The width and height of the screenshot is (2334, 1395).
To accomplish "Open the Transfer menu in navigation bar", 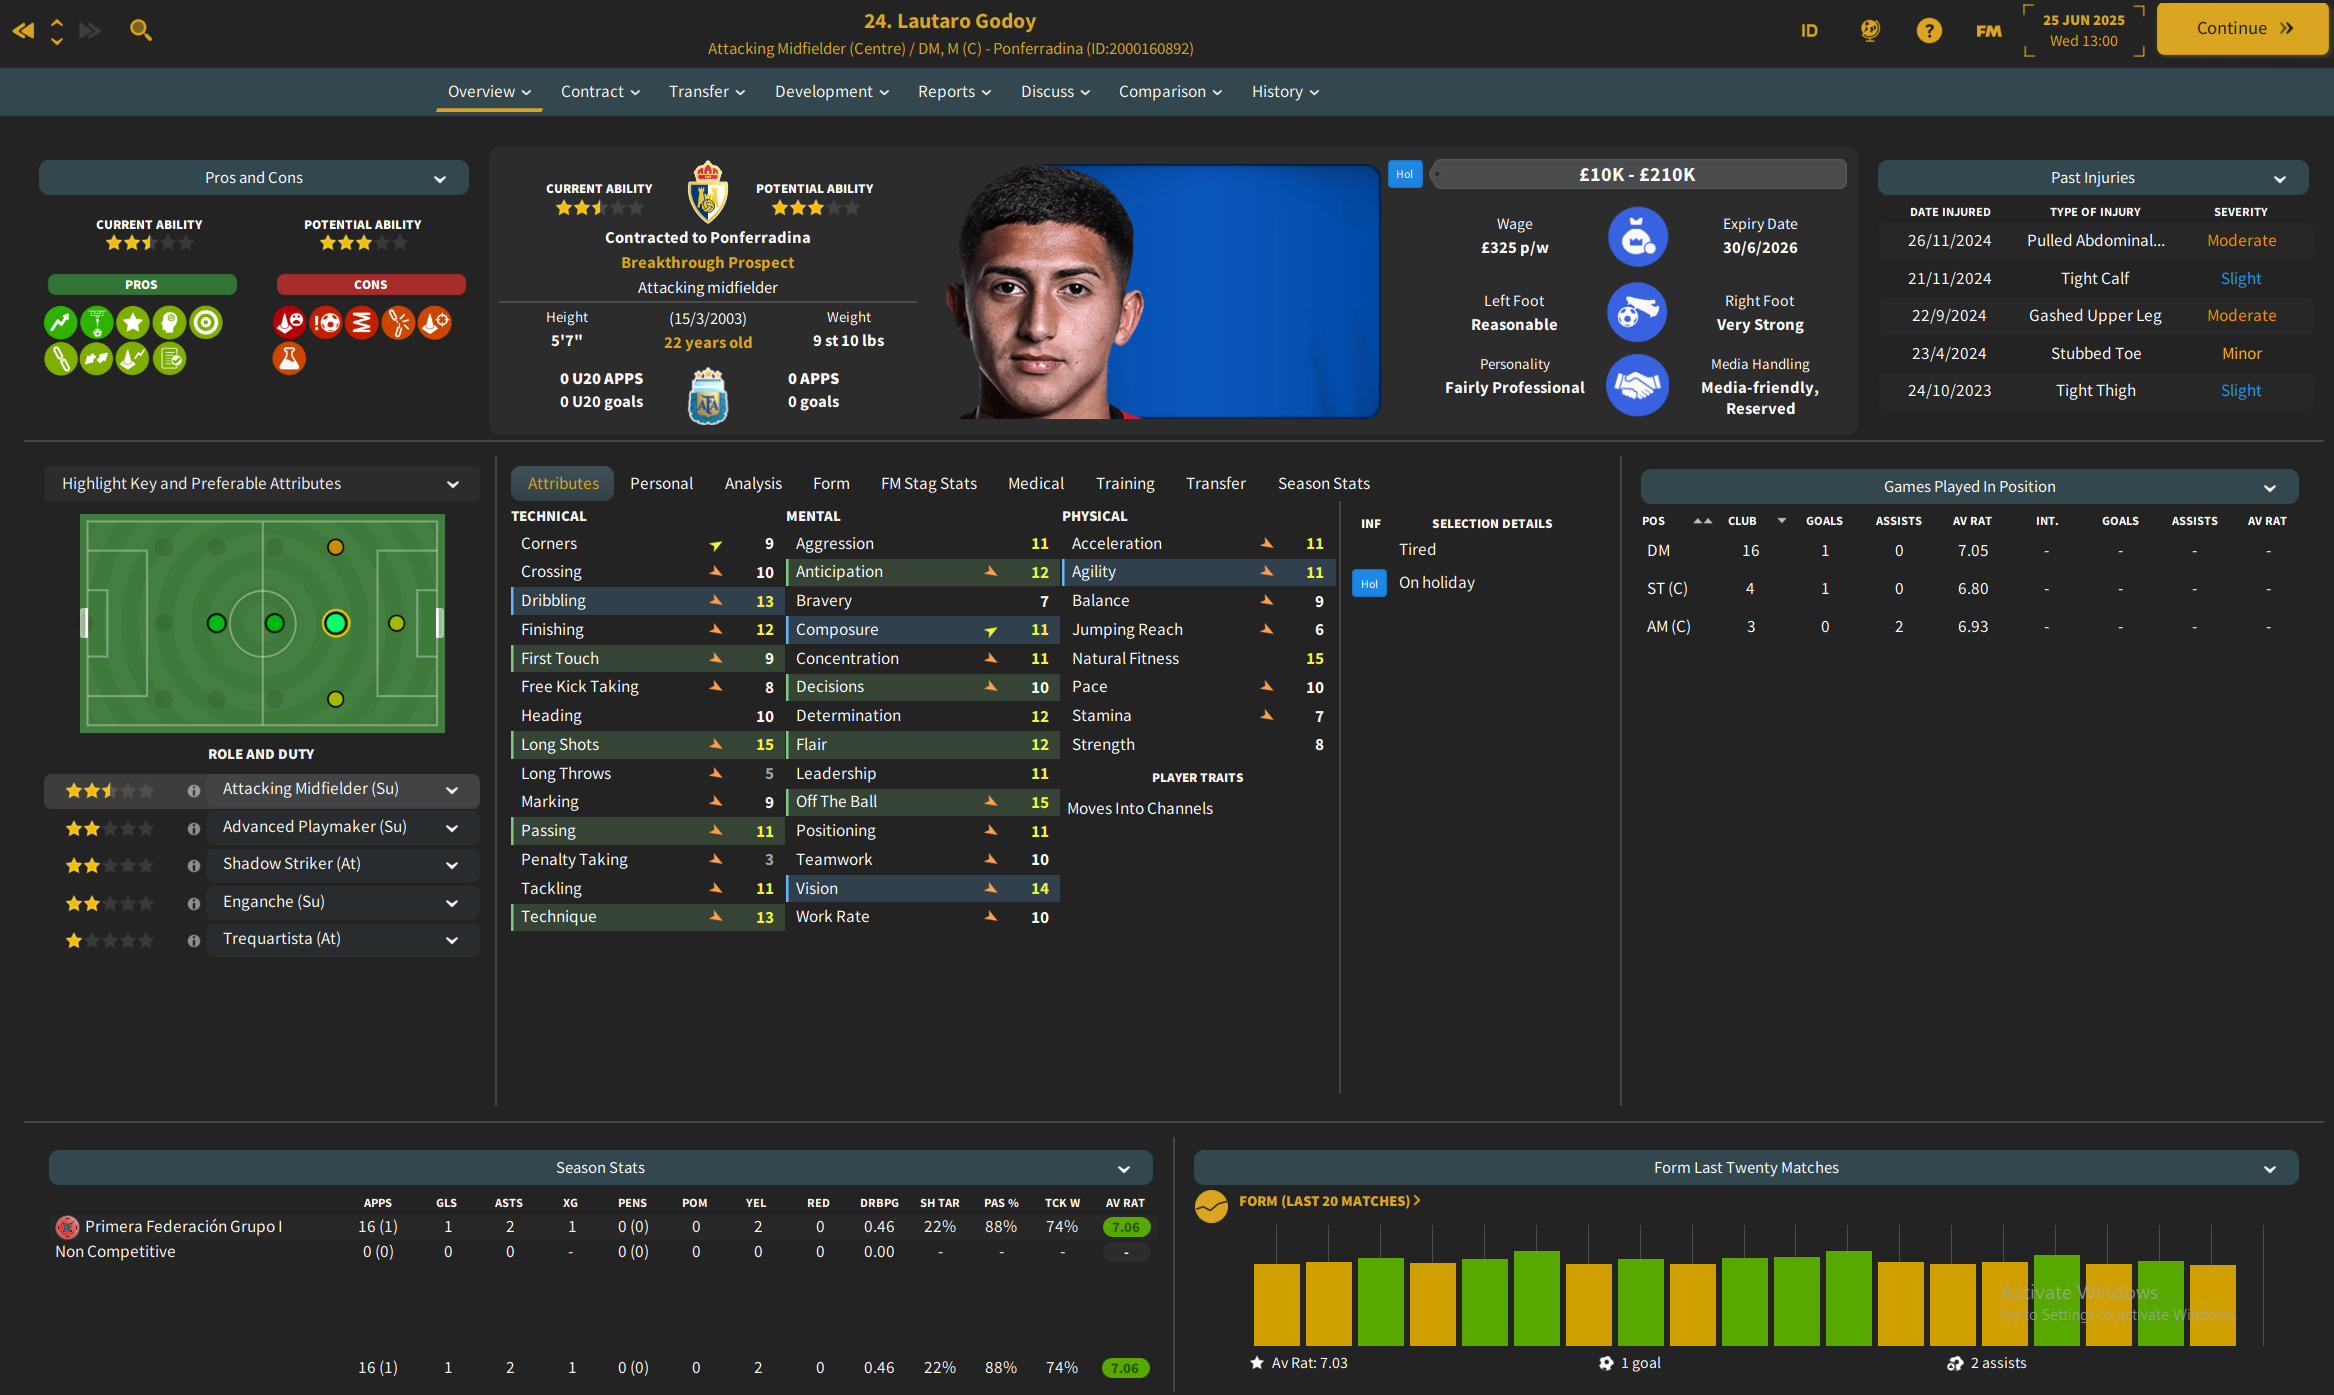I will [x=706, y=91].
